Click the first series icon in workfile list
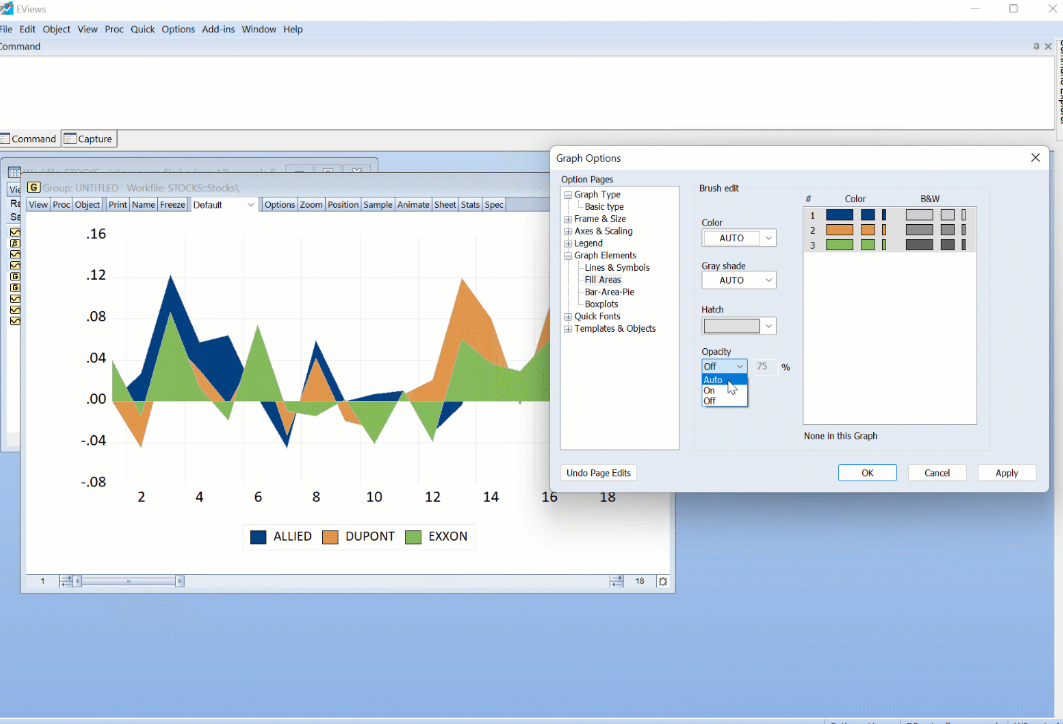This screenshot has width=1063, height=724. pos(15,233)
